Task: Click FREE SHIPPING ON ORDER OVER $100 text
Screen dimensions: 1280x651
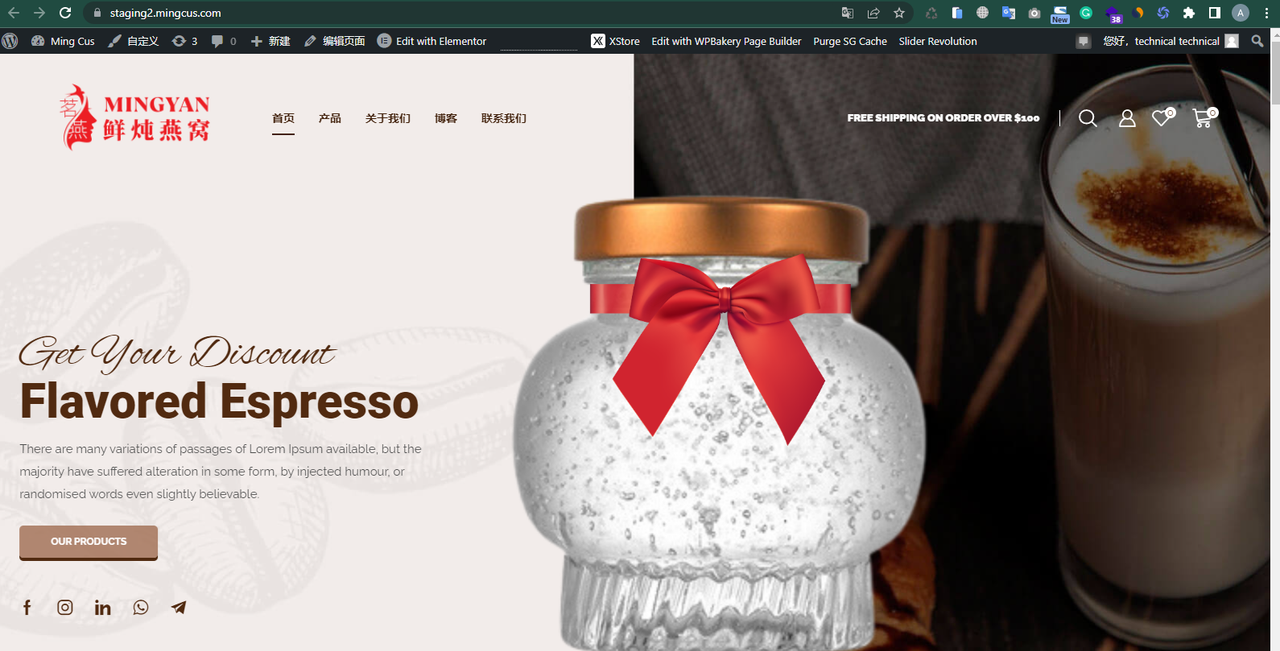Action: click(x=943, y=118)
